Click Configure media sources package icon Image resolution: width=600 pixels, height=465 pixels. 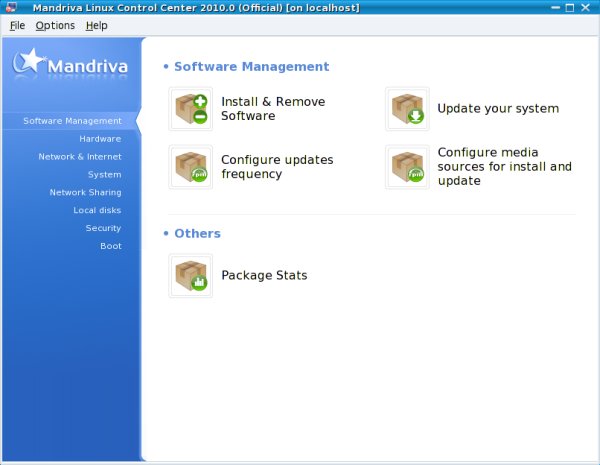[x=407, y=167]
